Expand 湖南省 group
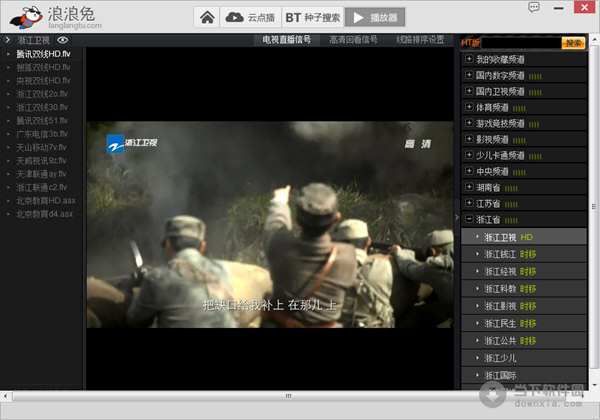This screenshot has height=420, width=600. click(469, 187)
